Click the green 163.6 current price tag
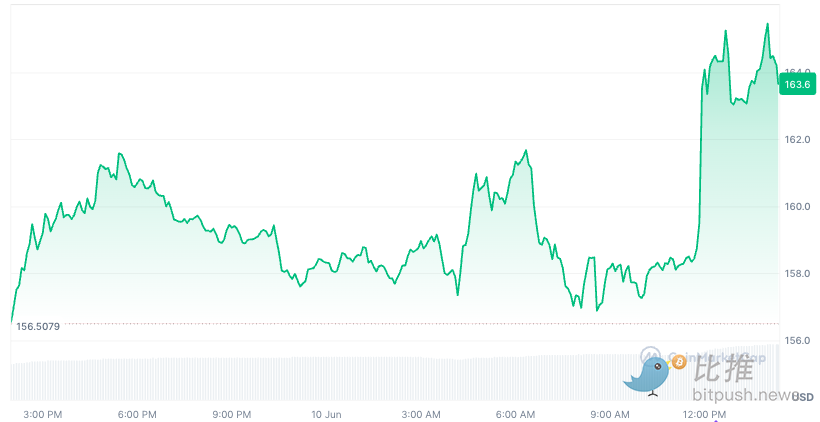820x422 pixels. pos(797,85)
